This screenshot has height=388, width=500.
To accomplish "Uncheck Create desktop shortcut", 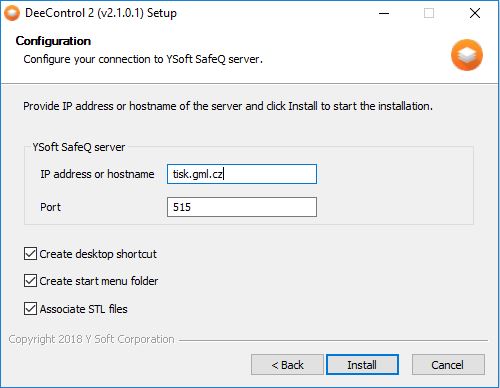I will (x=30, y=254).
